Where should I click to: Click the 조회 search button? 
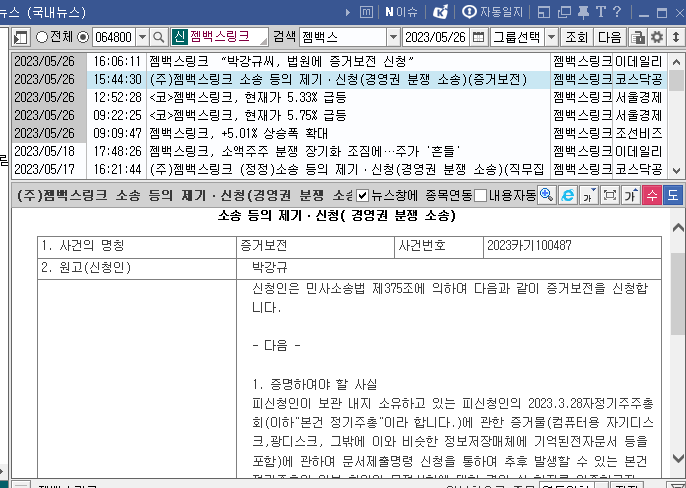(576, 37)
